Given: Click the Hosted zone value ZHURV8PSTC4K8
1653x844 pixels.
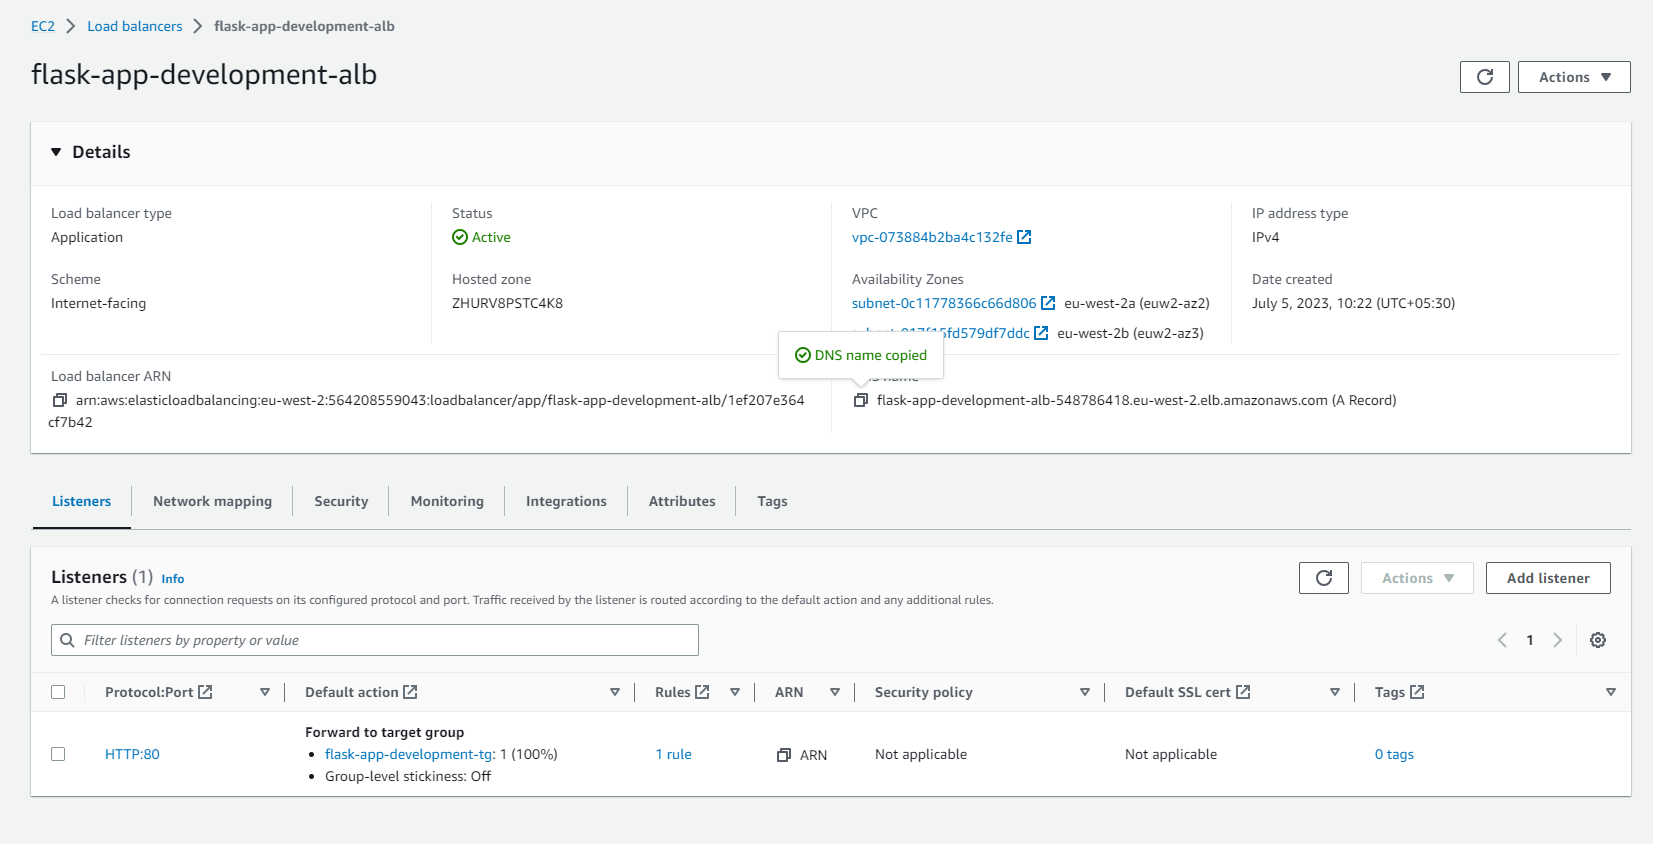Looking at the screenshot, I should (507, 303).
